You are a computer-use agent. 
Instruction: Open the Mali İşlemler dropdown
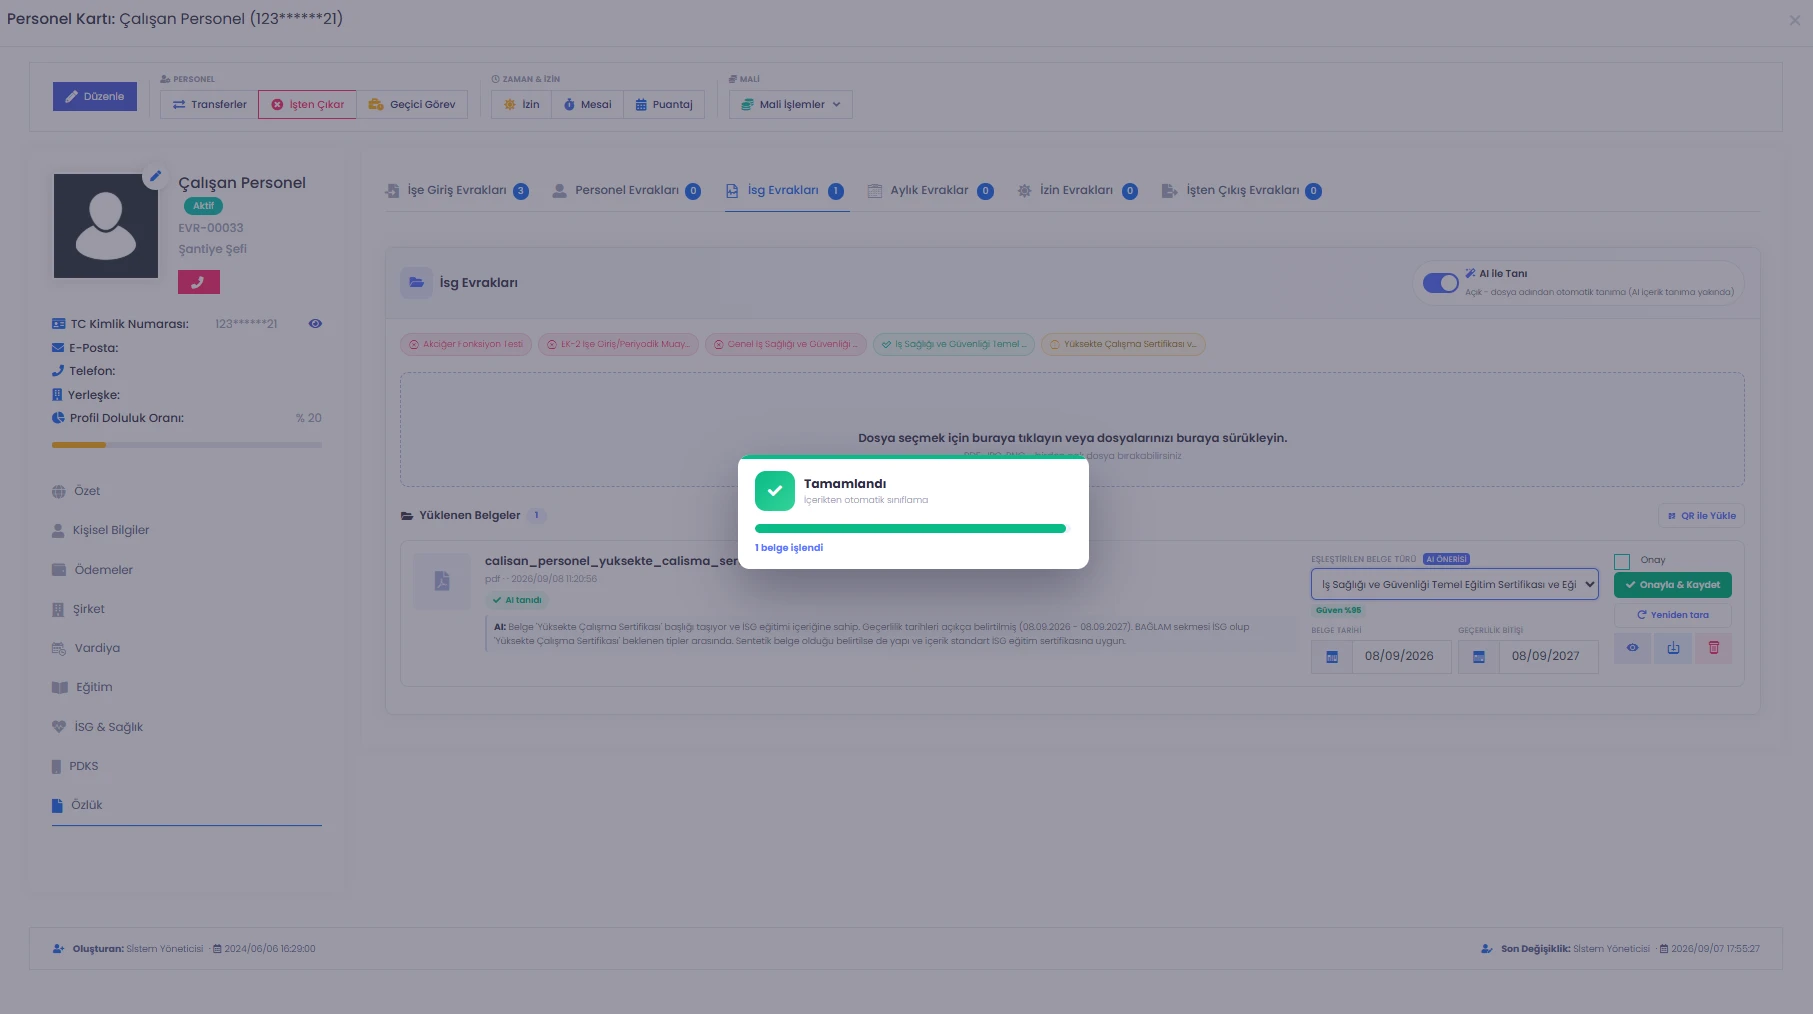(791, 104)
